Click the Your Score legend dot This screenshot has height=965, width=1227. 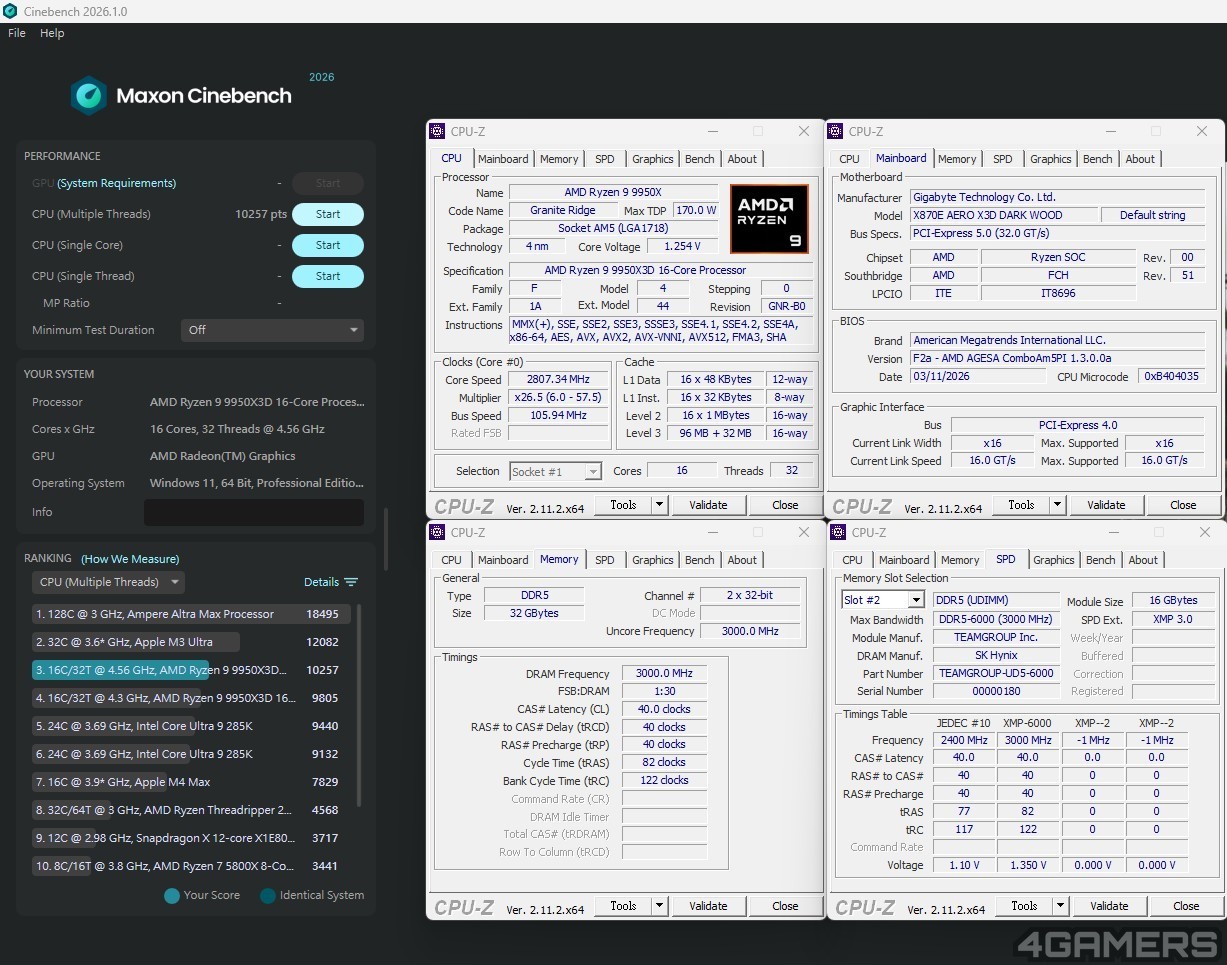[x=172, y=896]
